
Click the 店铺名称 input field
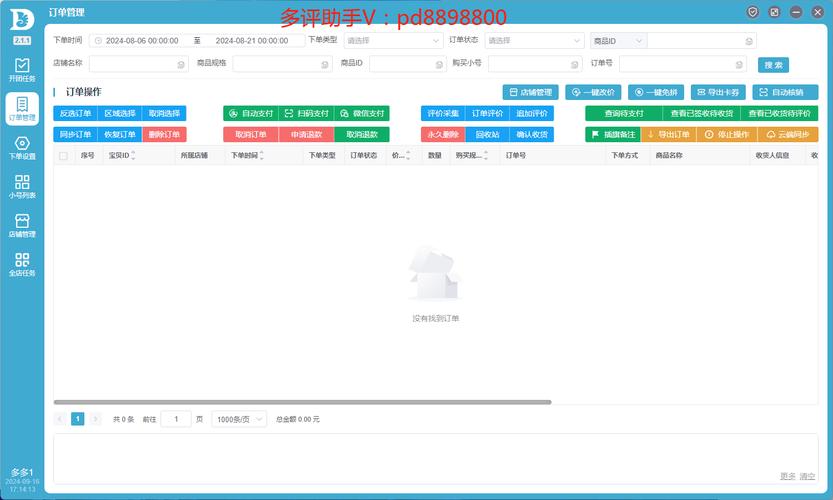(139, 64)
